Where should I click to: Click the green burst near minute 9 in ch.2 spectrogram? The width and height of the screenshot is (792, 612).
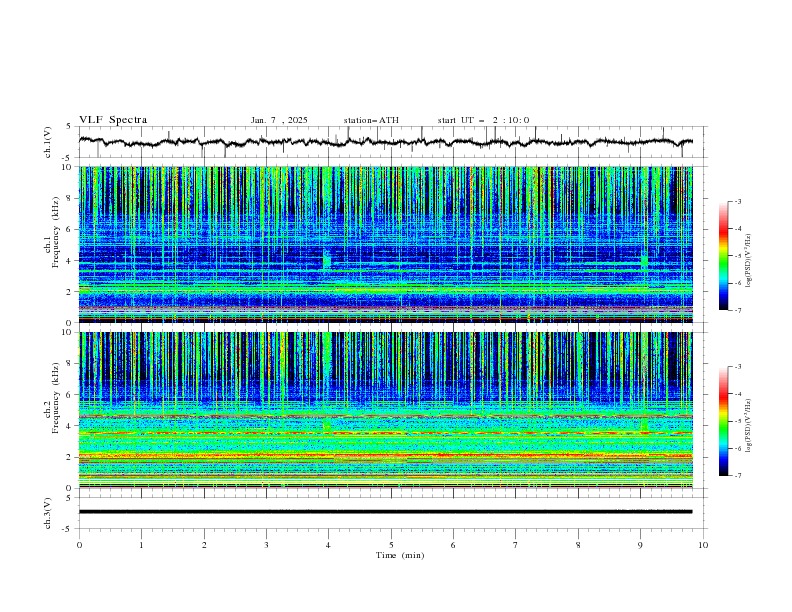645,424
